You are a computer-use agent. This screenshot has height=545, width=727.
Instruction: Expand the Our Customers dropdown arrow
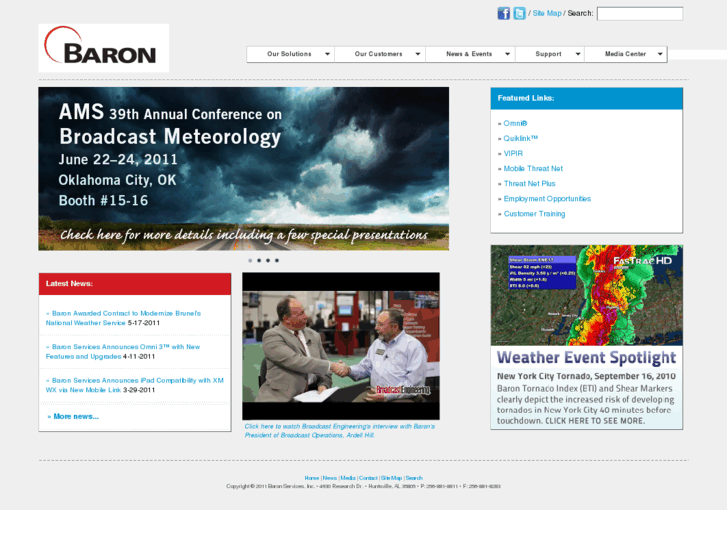pyautogui.click(x=418, y=54)
